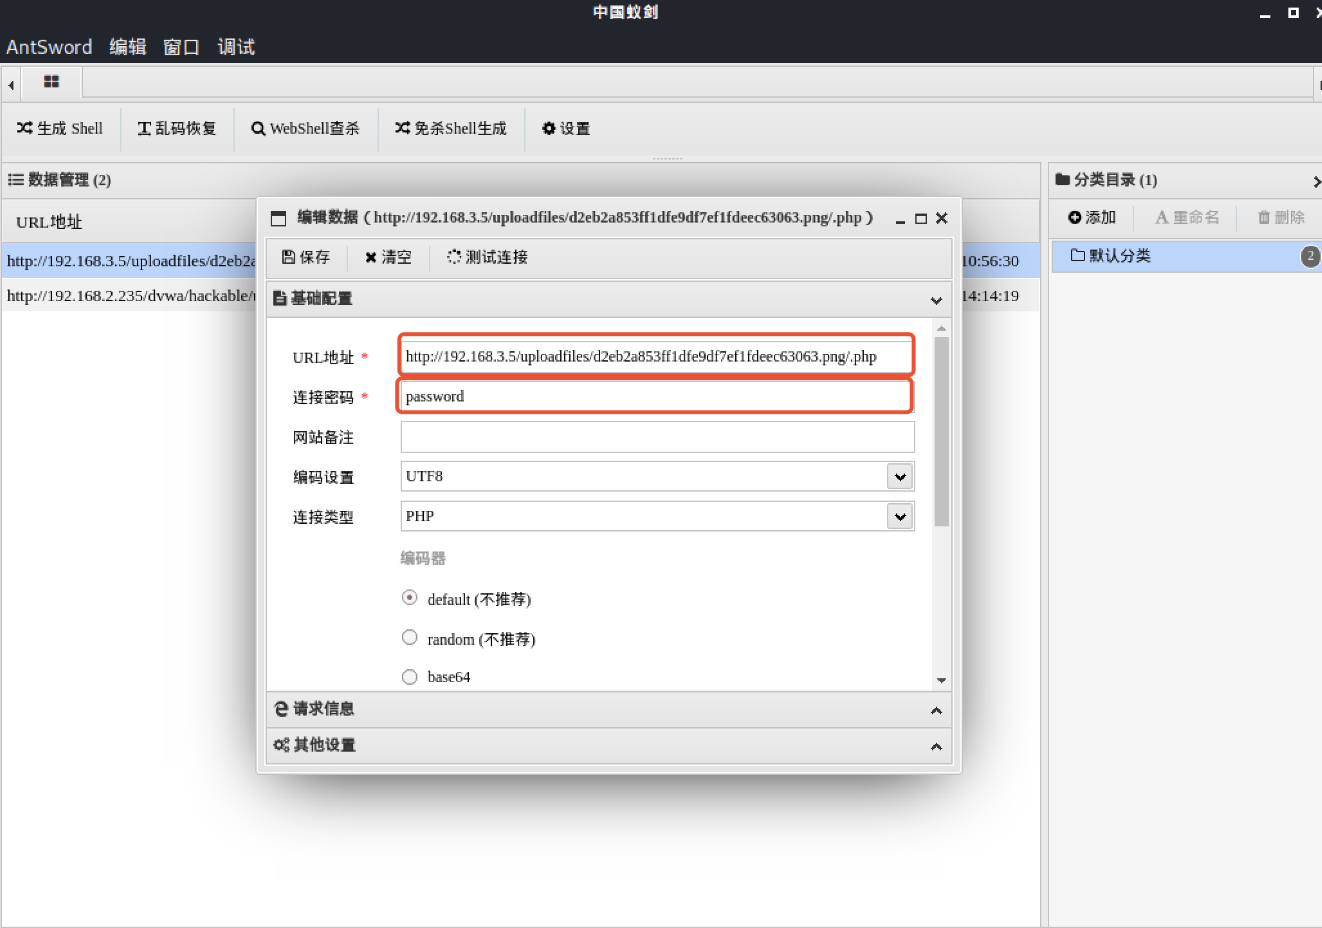Click the 10:56:30 time cell

pyautogui.click(x=990, y=261)
